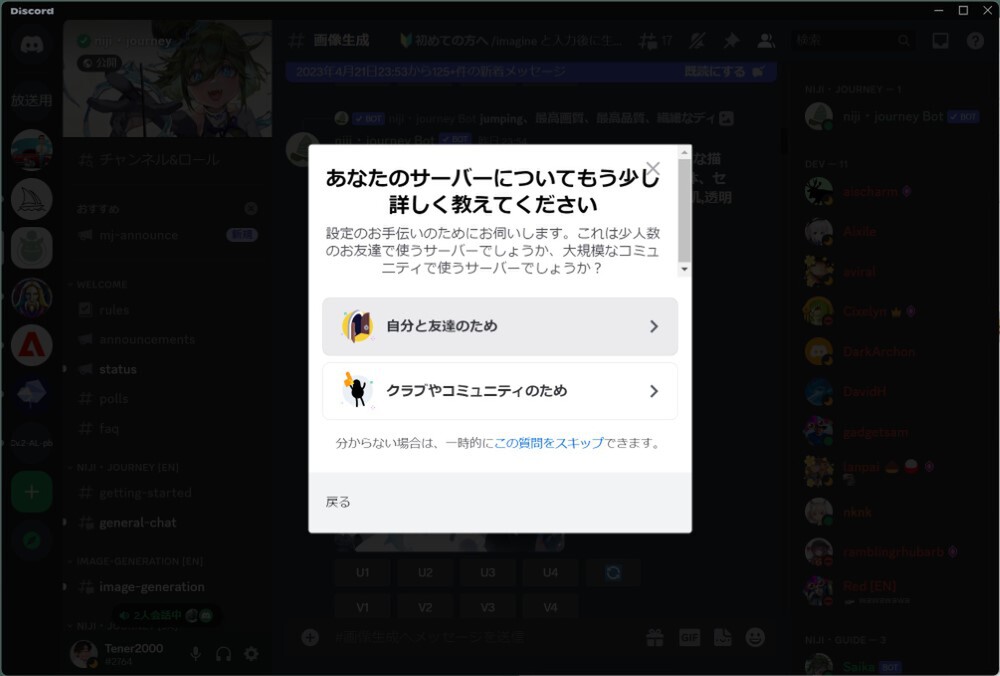Viewport: 1000px width, 676px height.
Task: Open the Midjourney sailboat server icon
Action: click(x=31, y=200)
